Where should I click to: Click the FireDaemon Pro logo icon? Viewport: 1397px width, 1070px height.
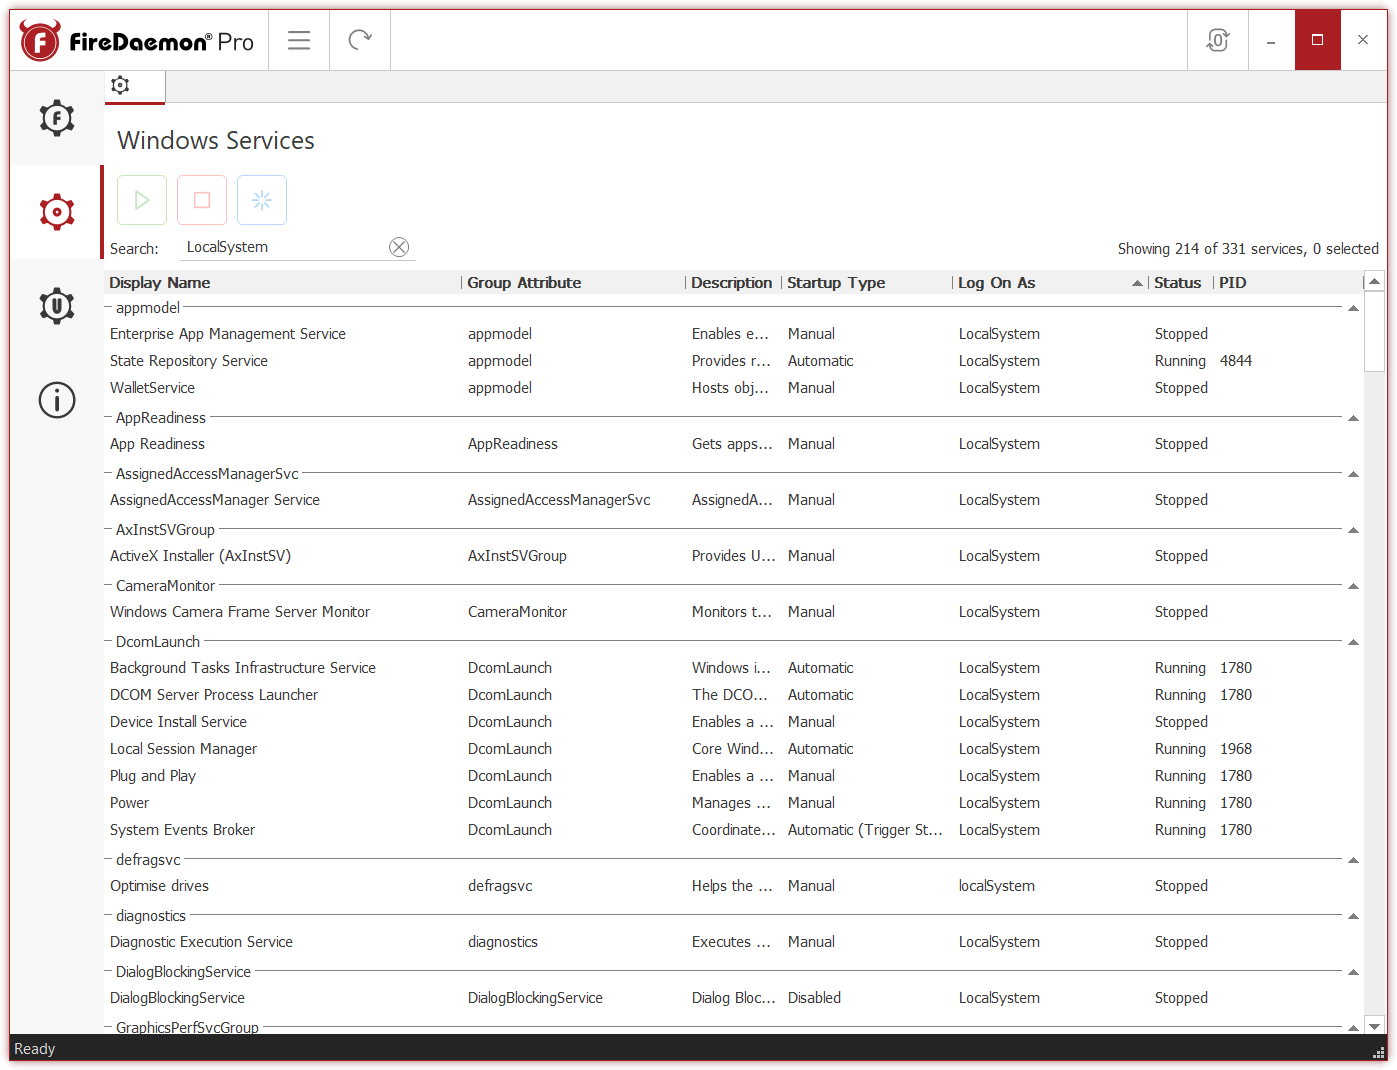(x=39, y=39)
